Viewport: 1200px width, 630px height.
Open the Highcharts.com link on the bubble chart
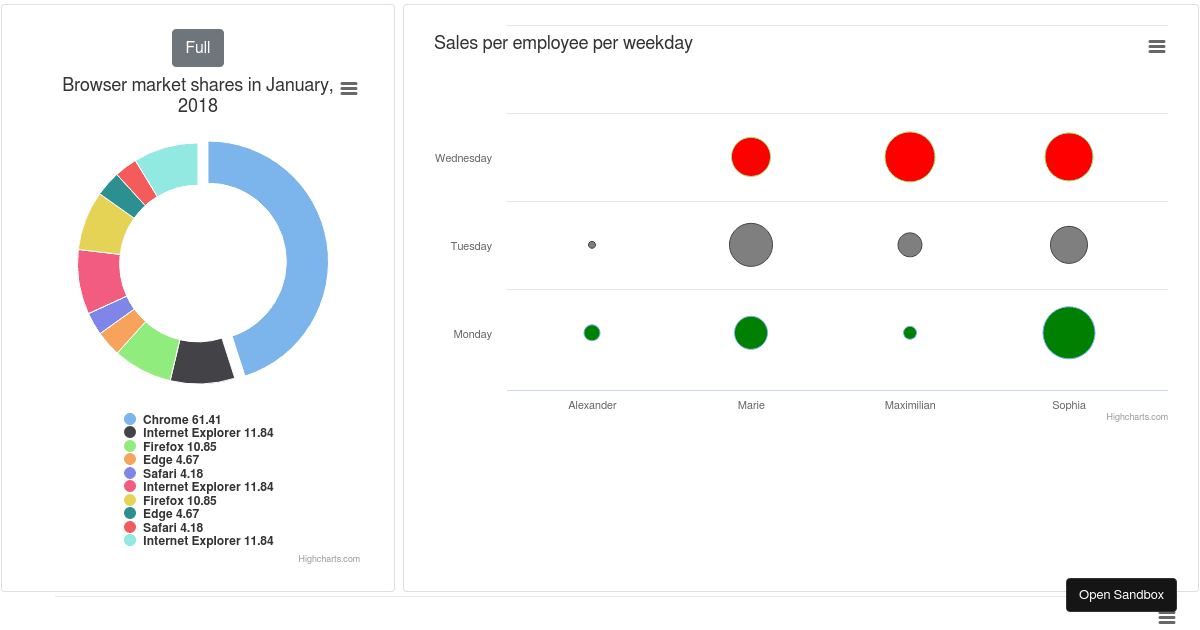(x=1136, y=416)
